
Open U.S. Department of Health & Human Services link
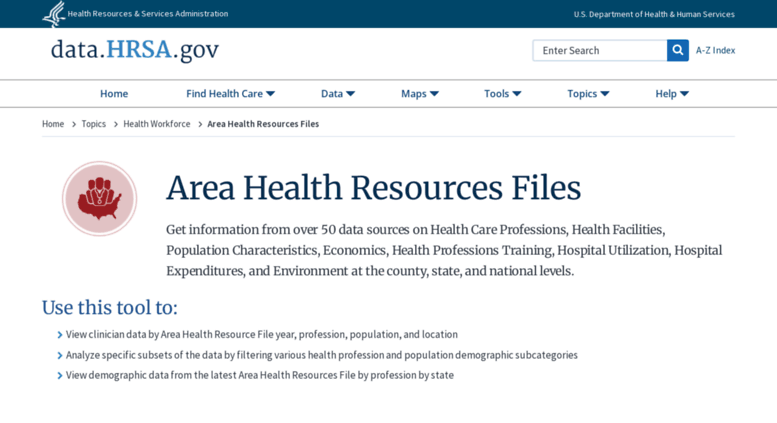click(x=654, y=14)
